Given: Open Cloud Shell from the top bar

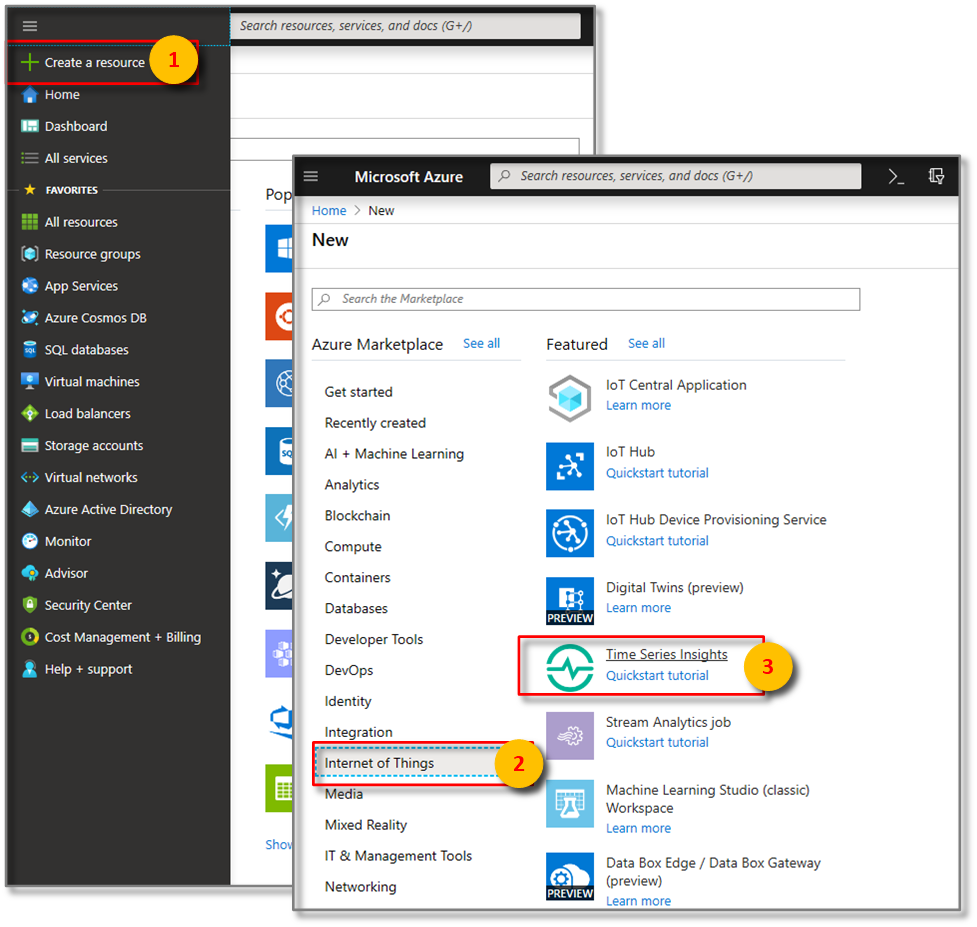Looking at the screenshot, I should pos(895,176).
